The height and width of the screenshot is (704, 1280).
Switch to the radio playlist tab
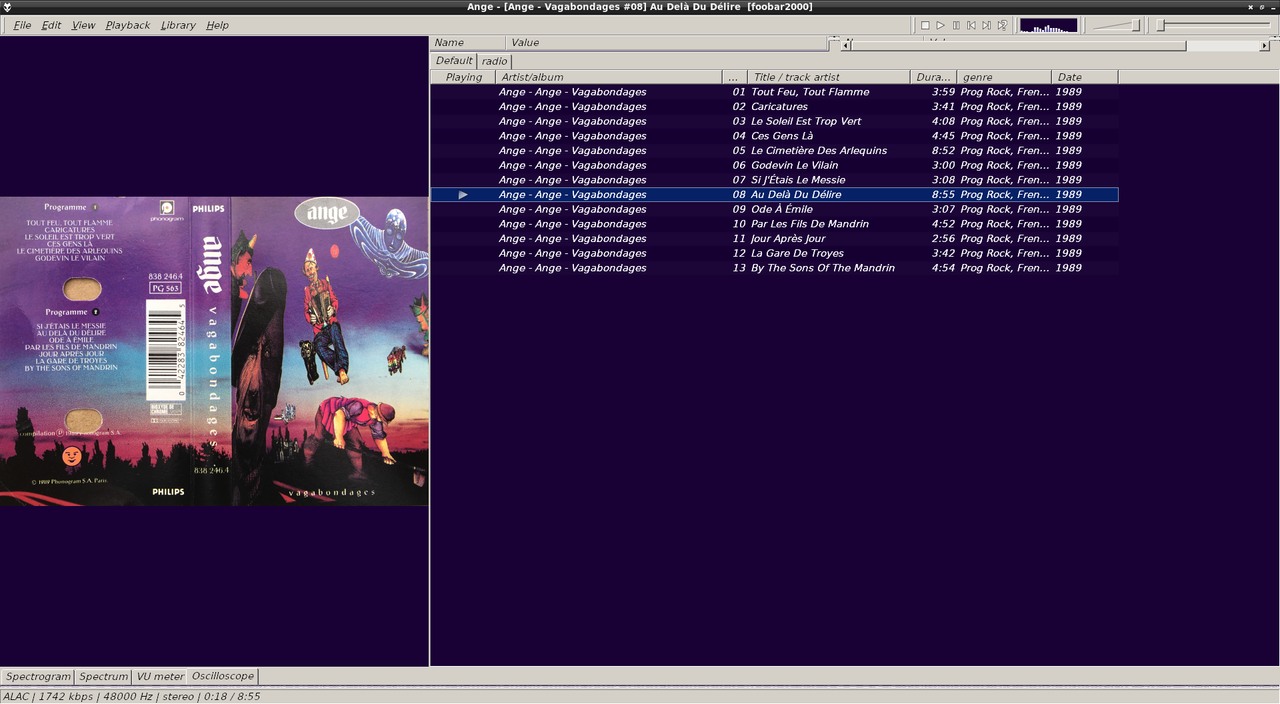click(494, 61)
